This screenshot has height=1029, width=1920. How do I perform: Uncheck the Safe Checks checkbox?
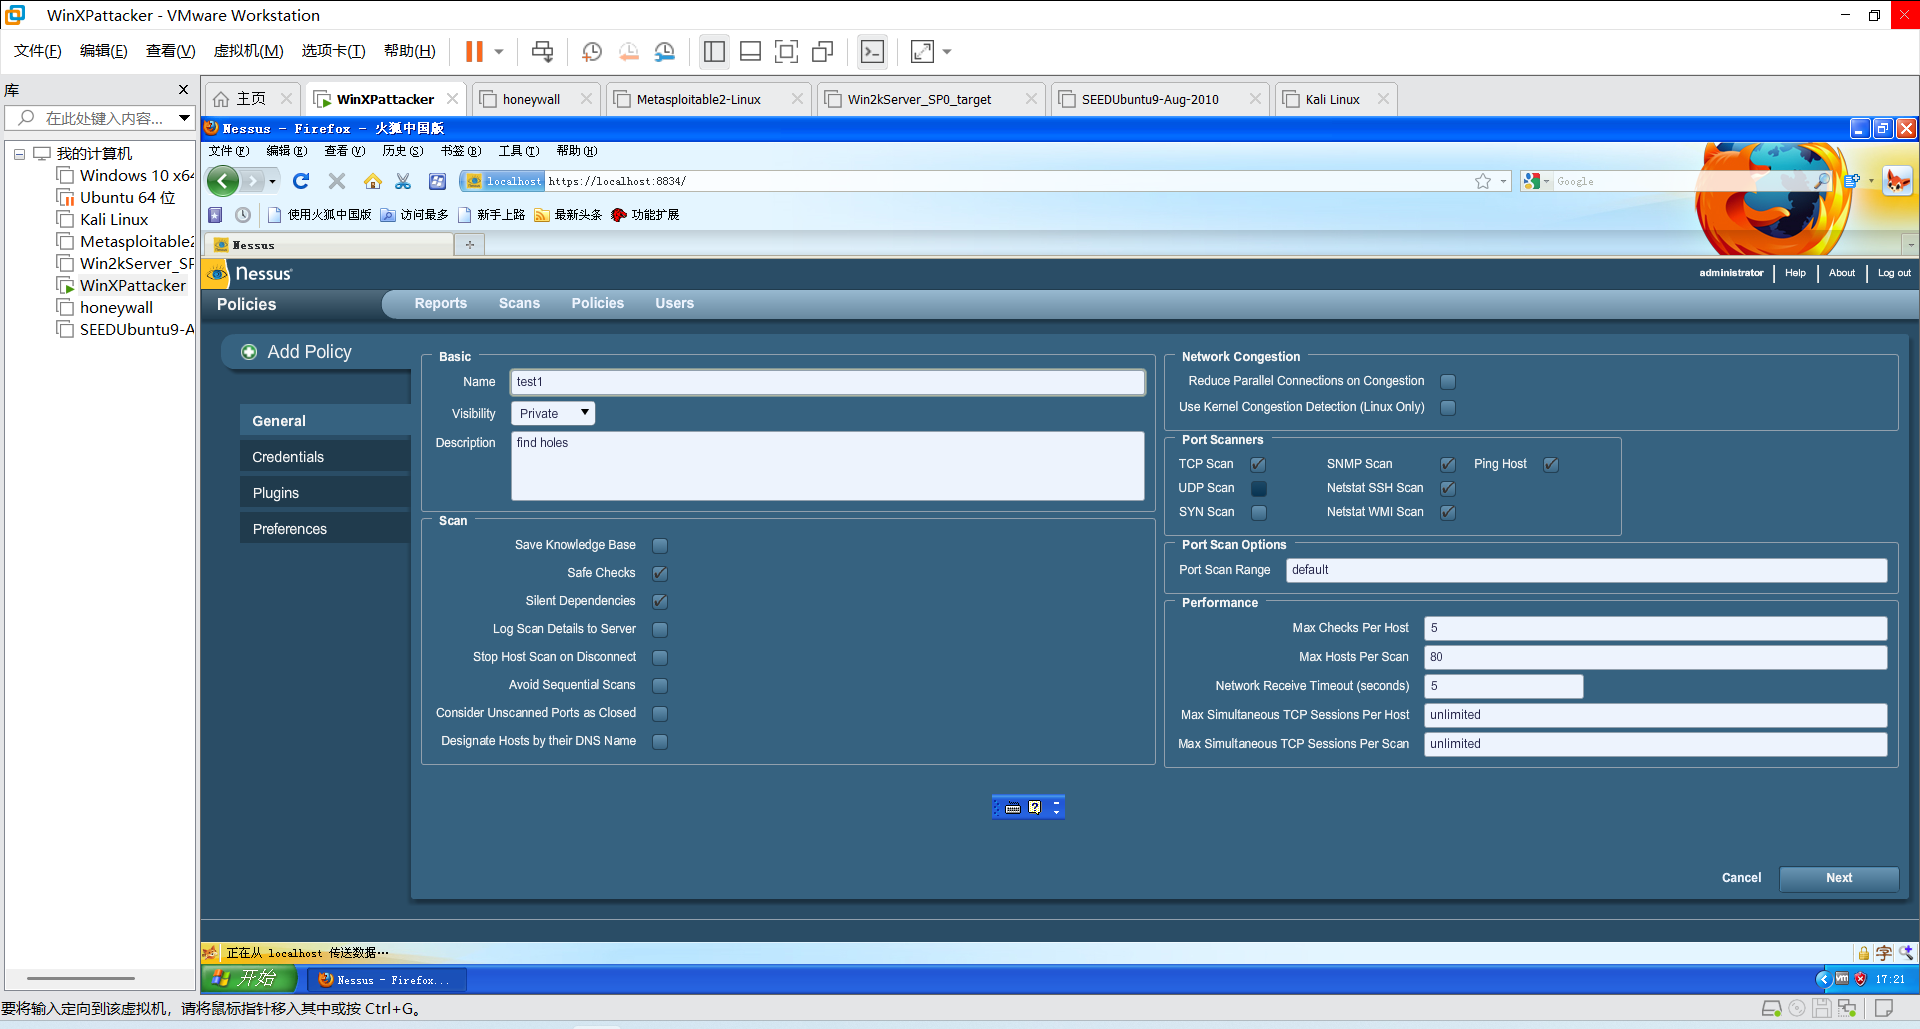(x=660, y=574)
